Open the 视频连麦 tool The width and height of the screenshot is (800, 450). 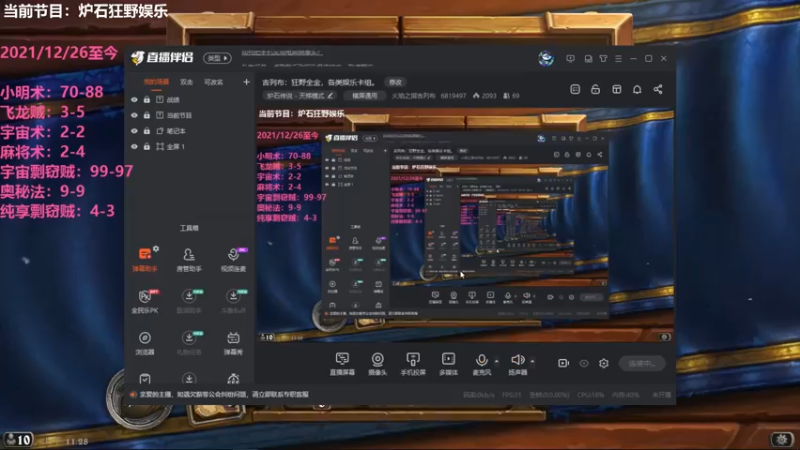pos(233,259)
